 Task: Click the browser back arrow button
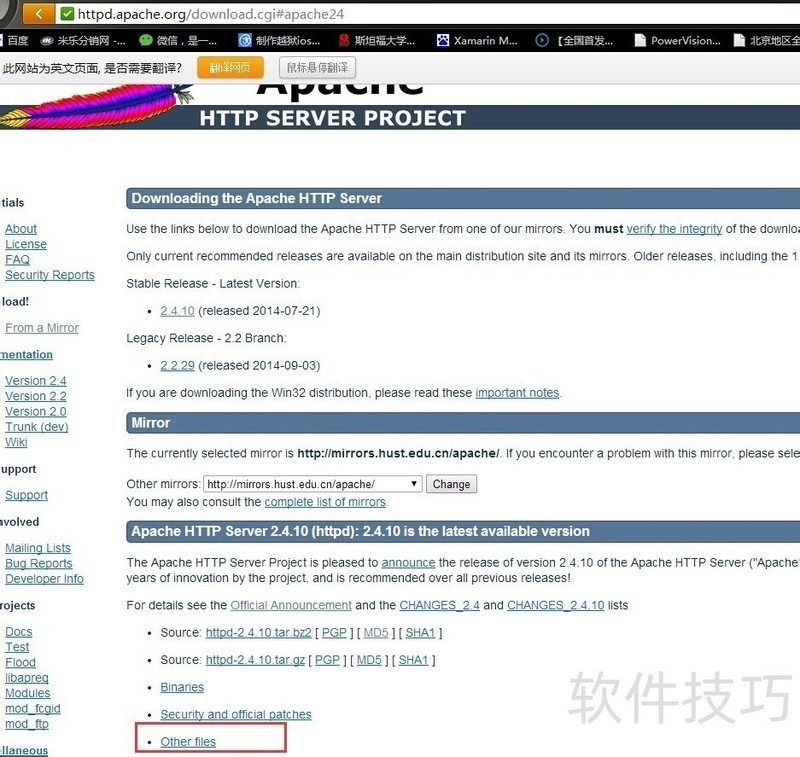pyautogui.click(x=38, y=13)
